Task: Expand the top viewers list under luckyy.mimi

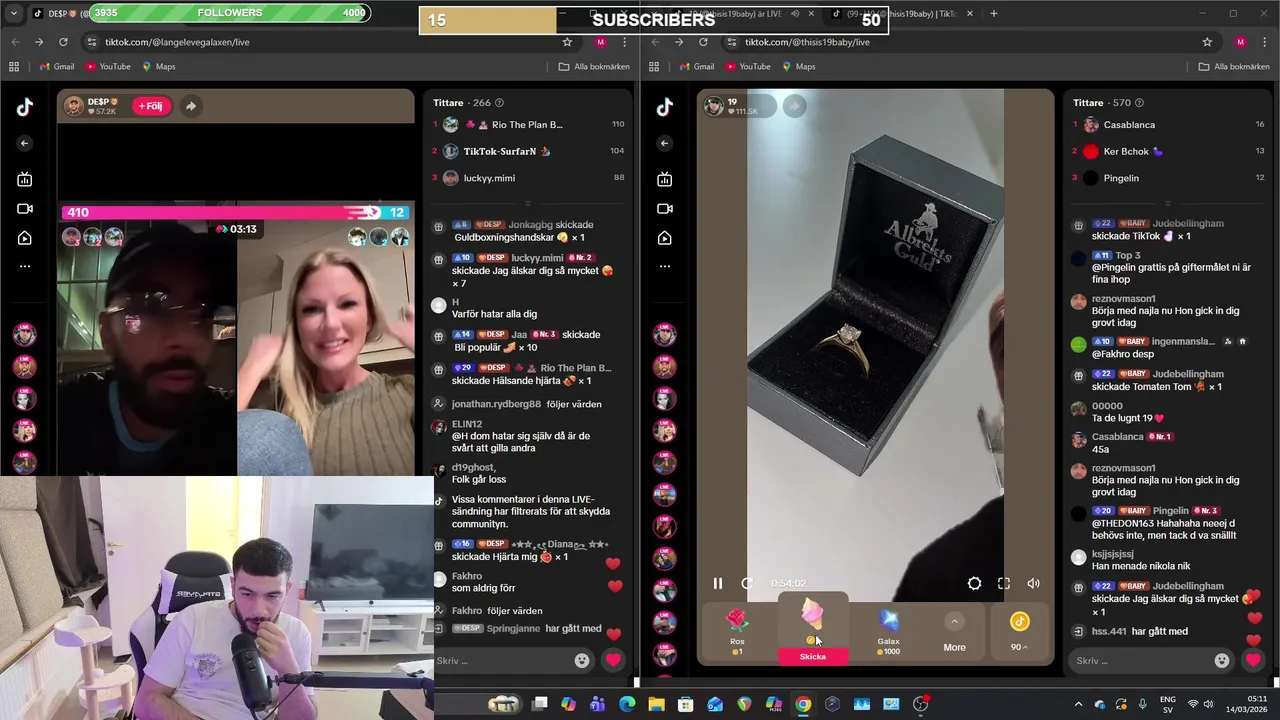Action: 527,203
